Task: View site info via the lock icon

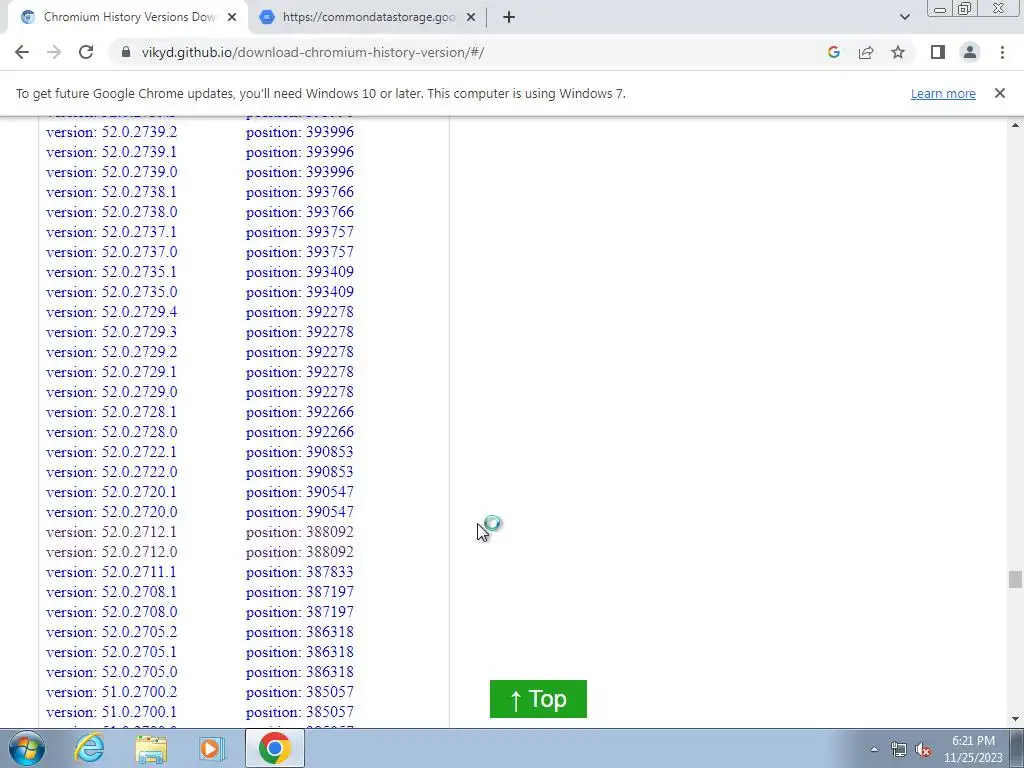Action: pos(126,52)
